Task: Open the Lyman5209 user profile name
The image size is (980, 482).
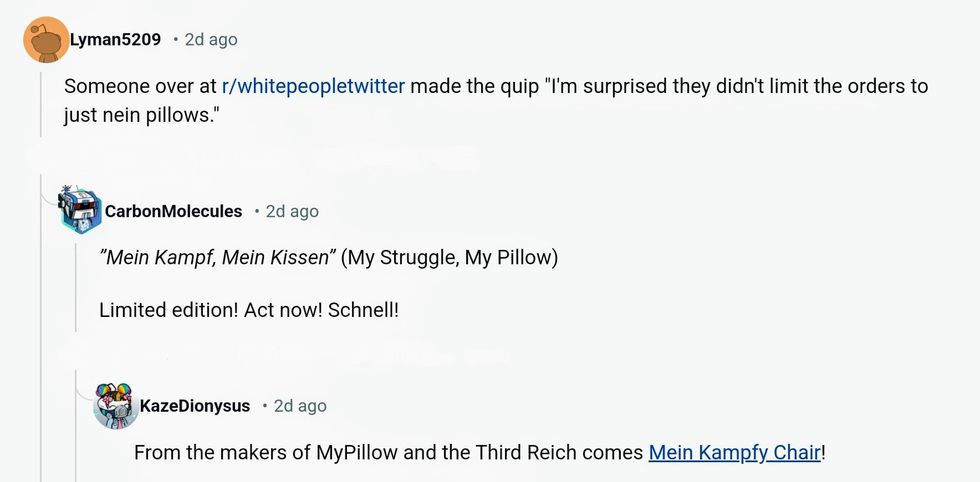Action: click(x=115, y=40)
